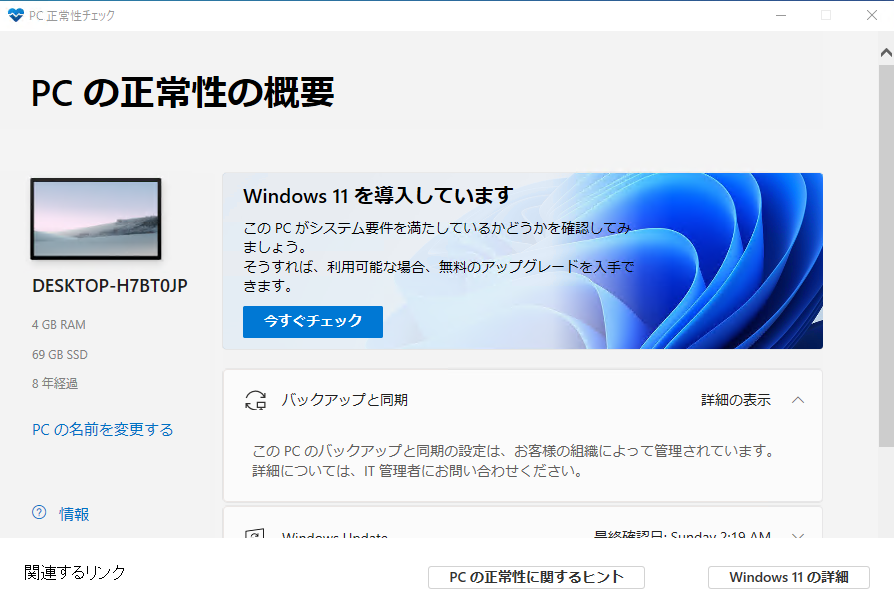Click the desktop wallpaper thumbnail image

click(96, 219)
